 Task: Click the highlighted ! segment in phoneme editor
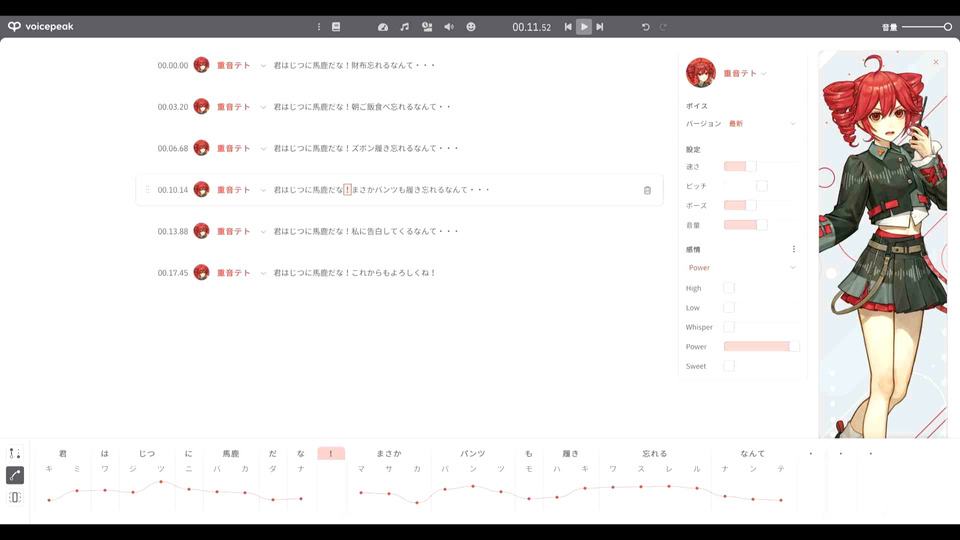point(331,454)
